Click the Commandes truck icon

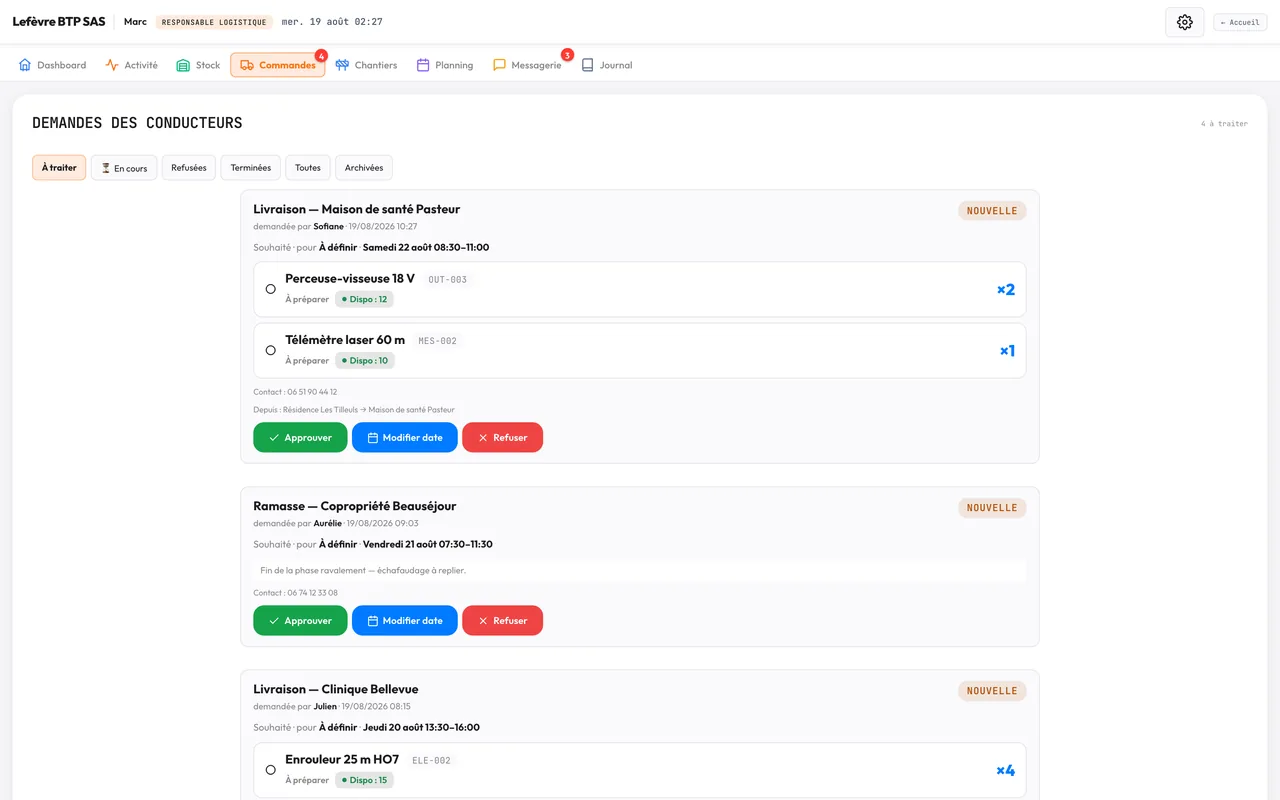pos(247,65)
